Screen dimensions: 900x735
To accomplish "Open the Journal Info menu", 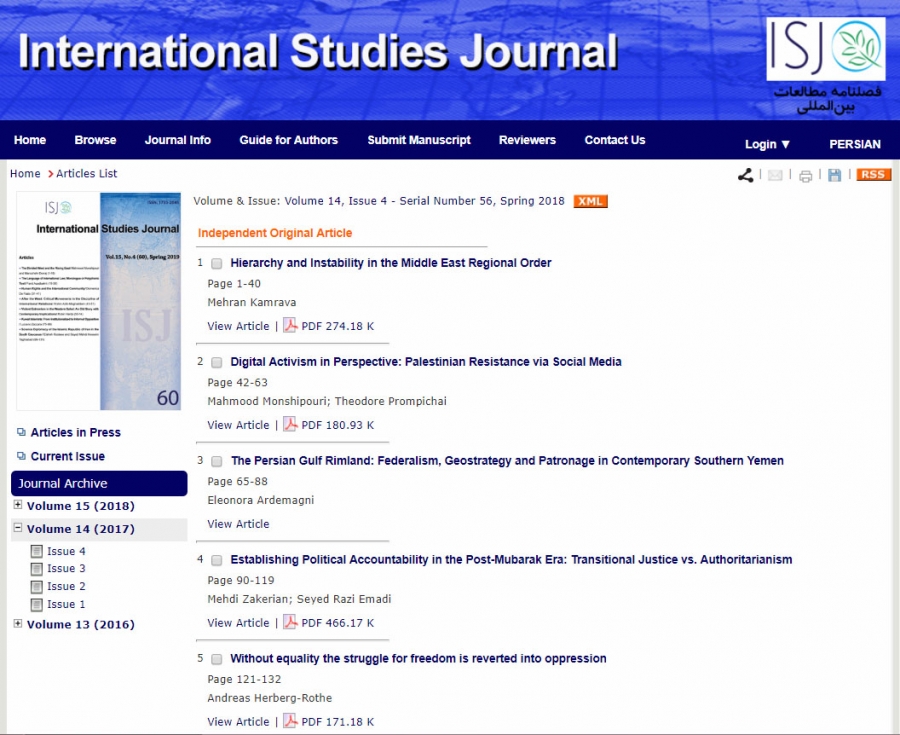I will [177, 140].
